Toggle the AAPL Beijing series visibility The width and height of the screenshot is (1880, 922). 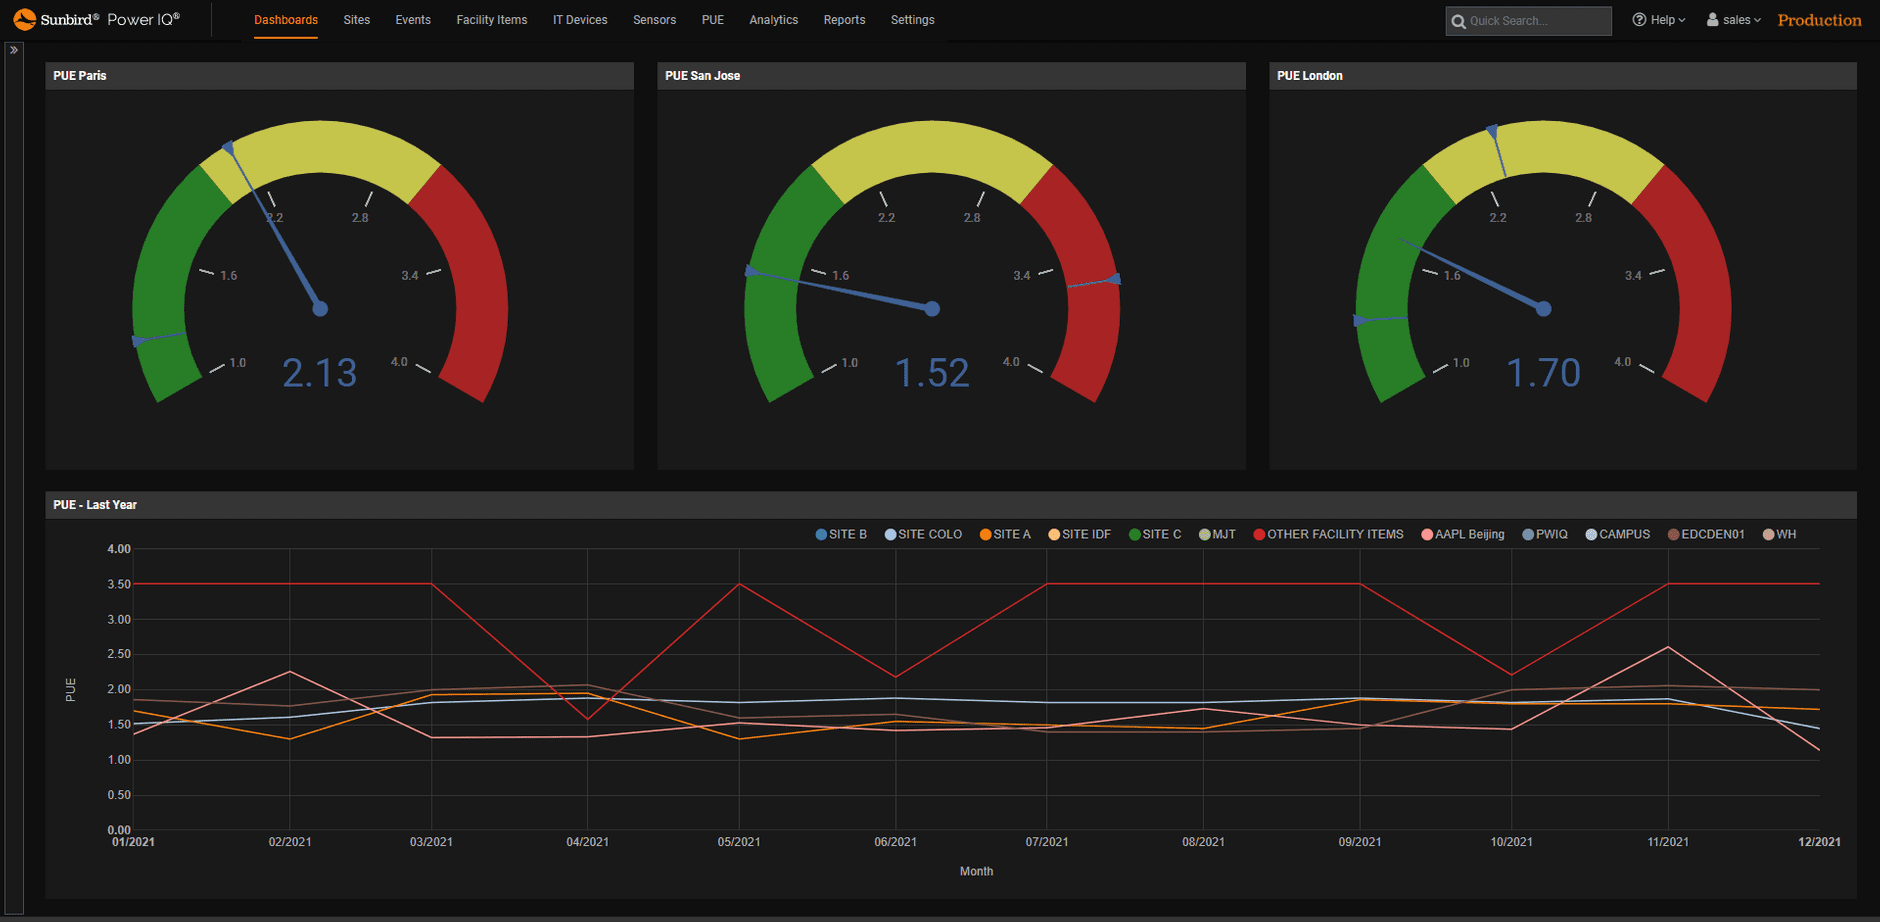click(1464, 534)
